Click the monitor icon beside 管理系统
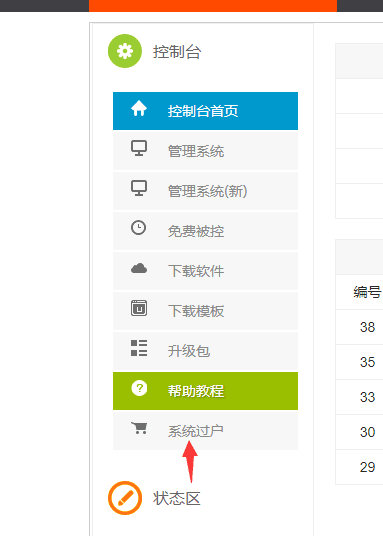 pyautogui.click(x=139, y=148)
